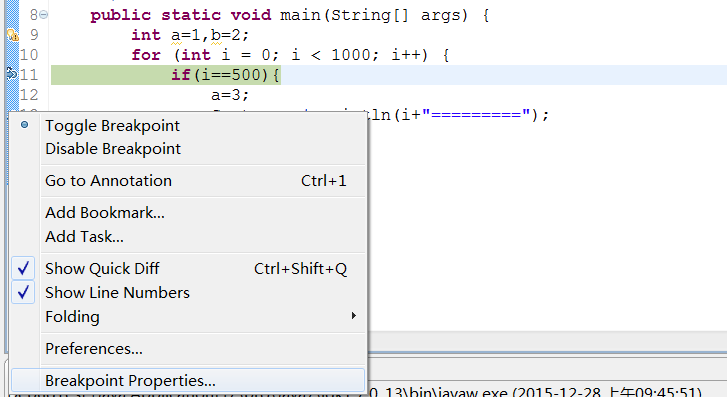Click the javaw.exe console launch label
727x397 pixels.
click(x=536, y=392)
